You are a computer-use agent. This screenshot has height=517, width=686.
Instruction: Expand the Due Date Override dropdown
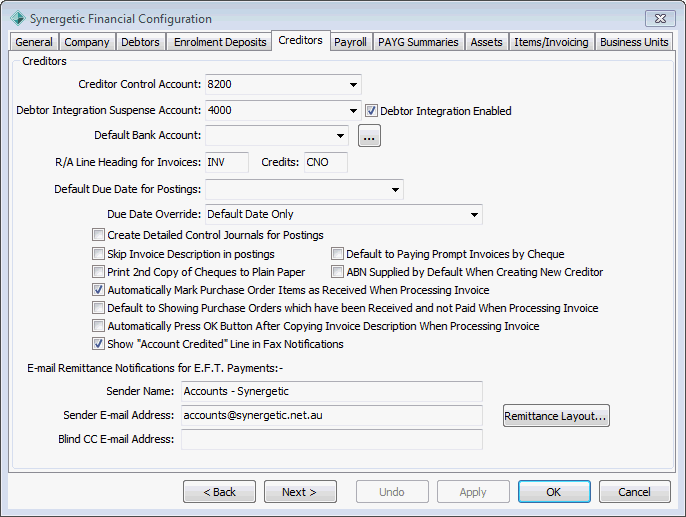474,214
